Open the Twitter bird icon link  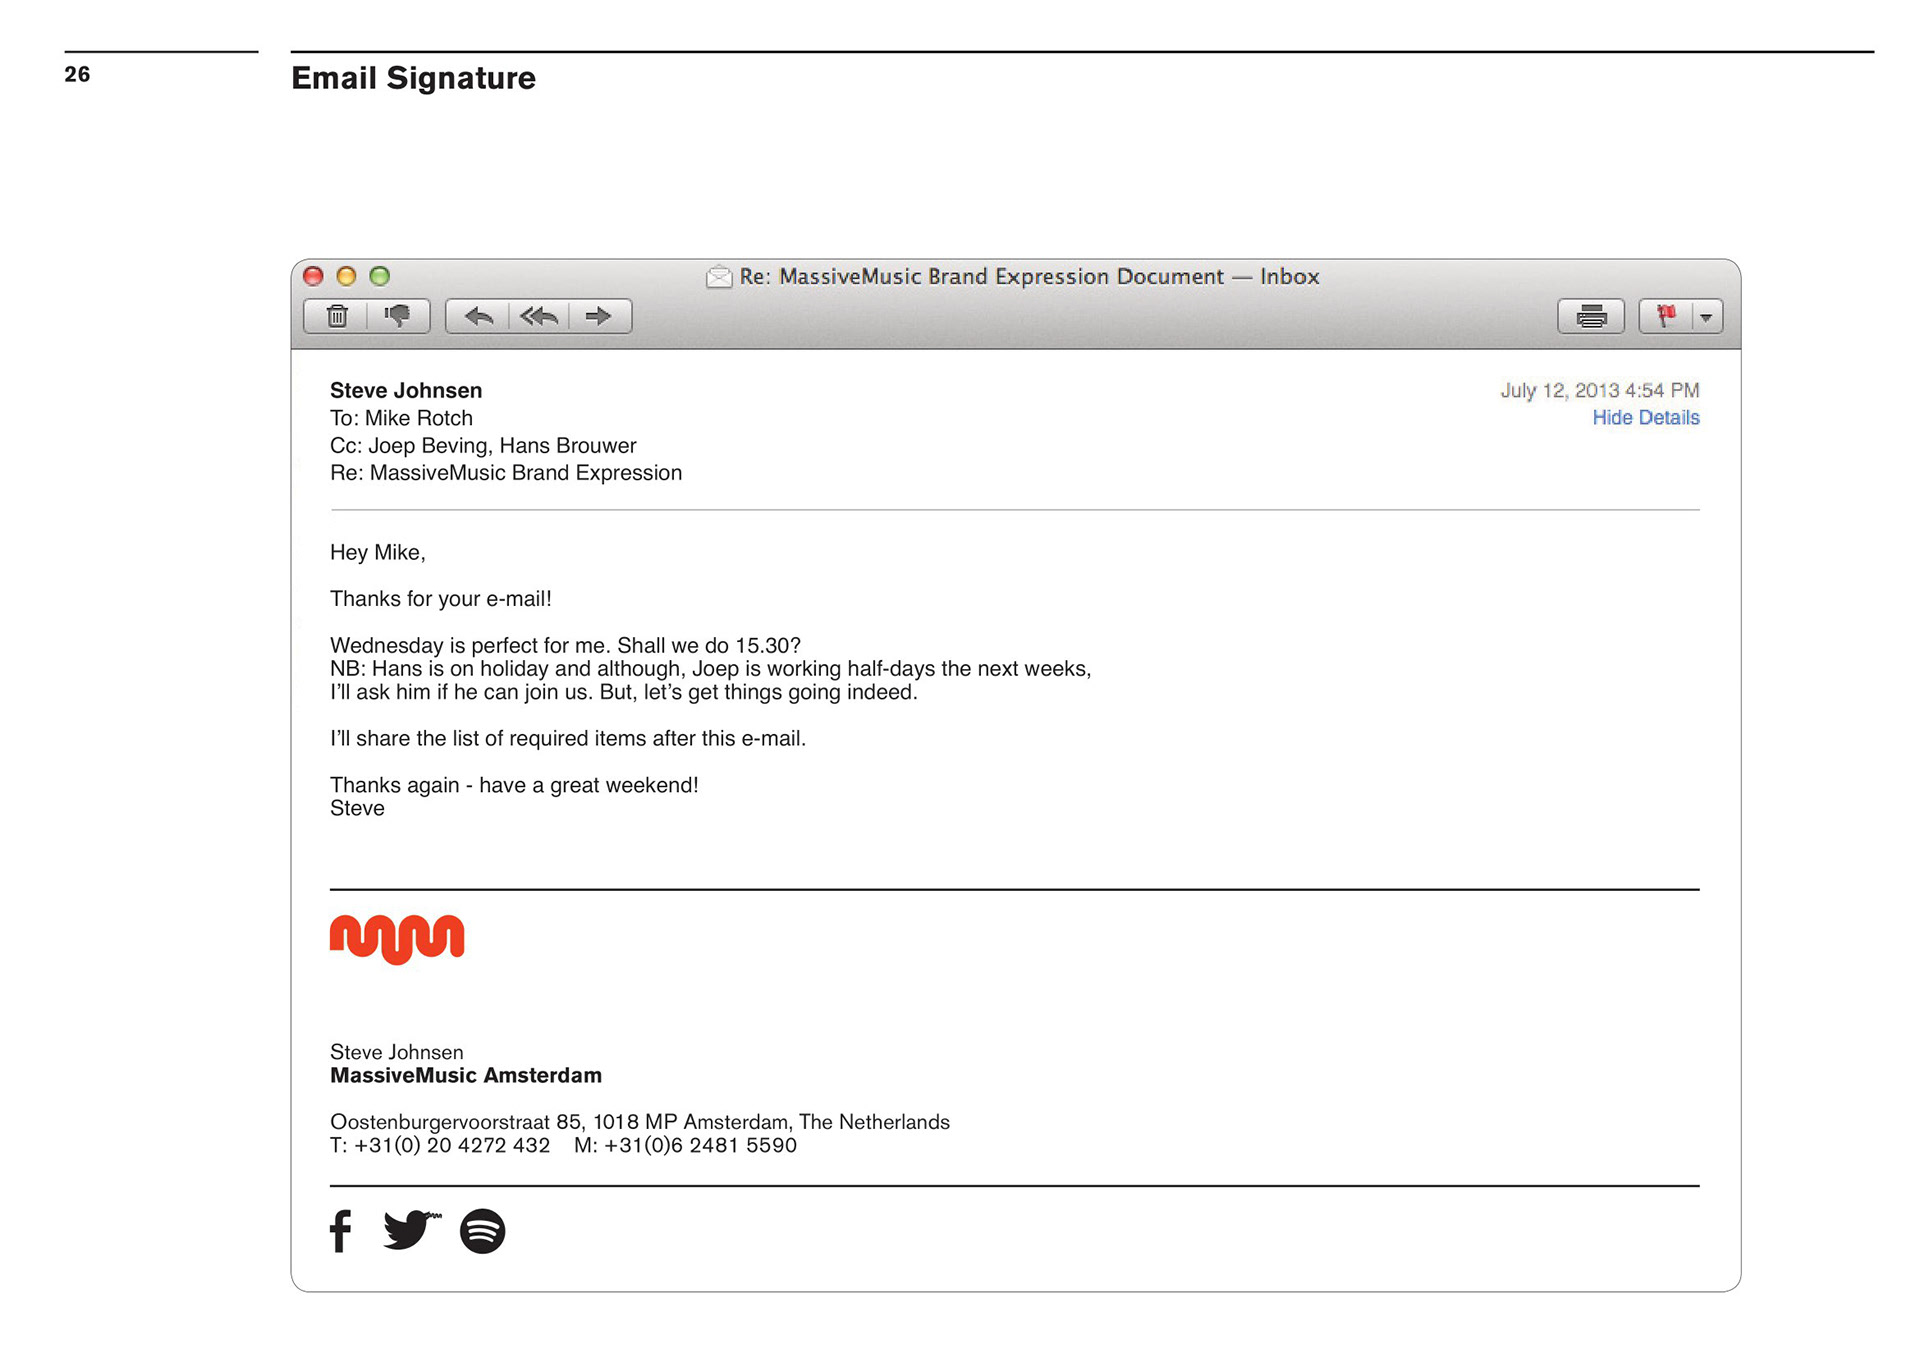tap(410, 1230)
